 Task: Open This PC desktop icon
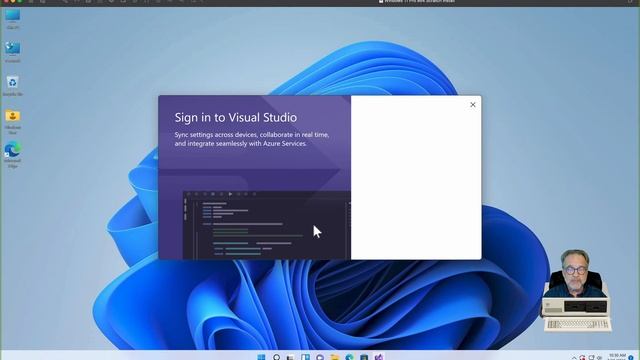tap(13, 19)
